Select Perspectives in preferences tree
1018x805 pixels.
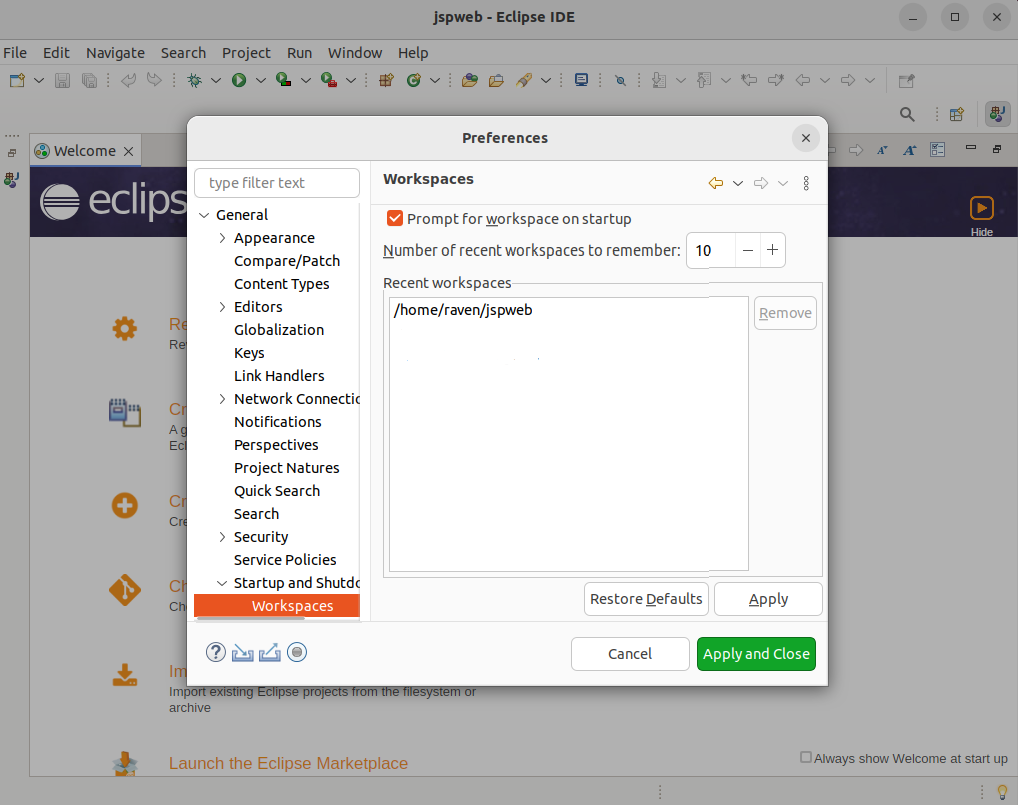[x=276, y=445]
